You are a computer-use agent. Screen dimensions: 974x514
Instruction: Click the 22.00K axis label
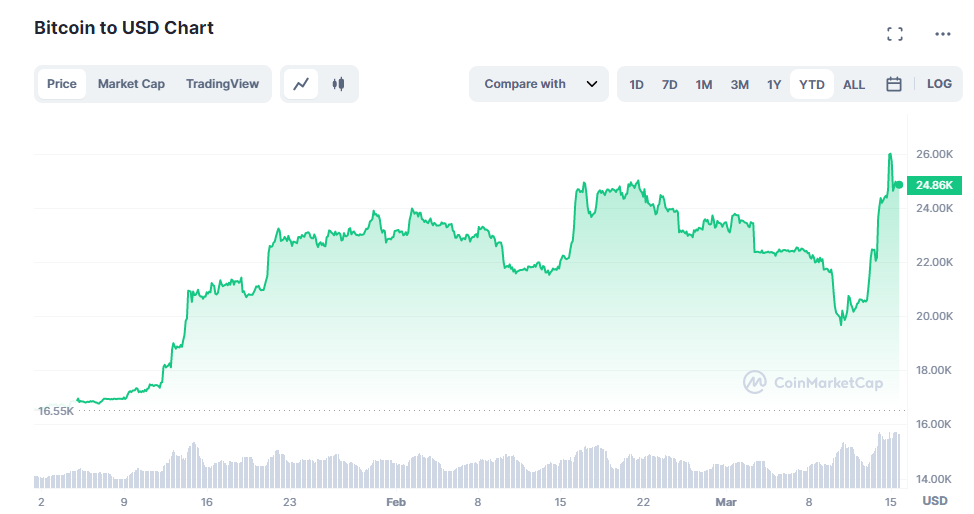[x=934, y=262]
